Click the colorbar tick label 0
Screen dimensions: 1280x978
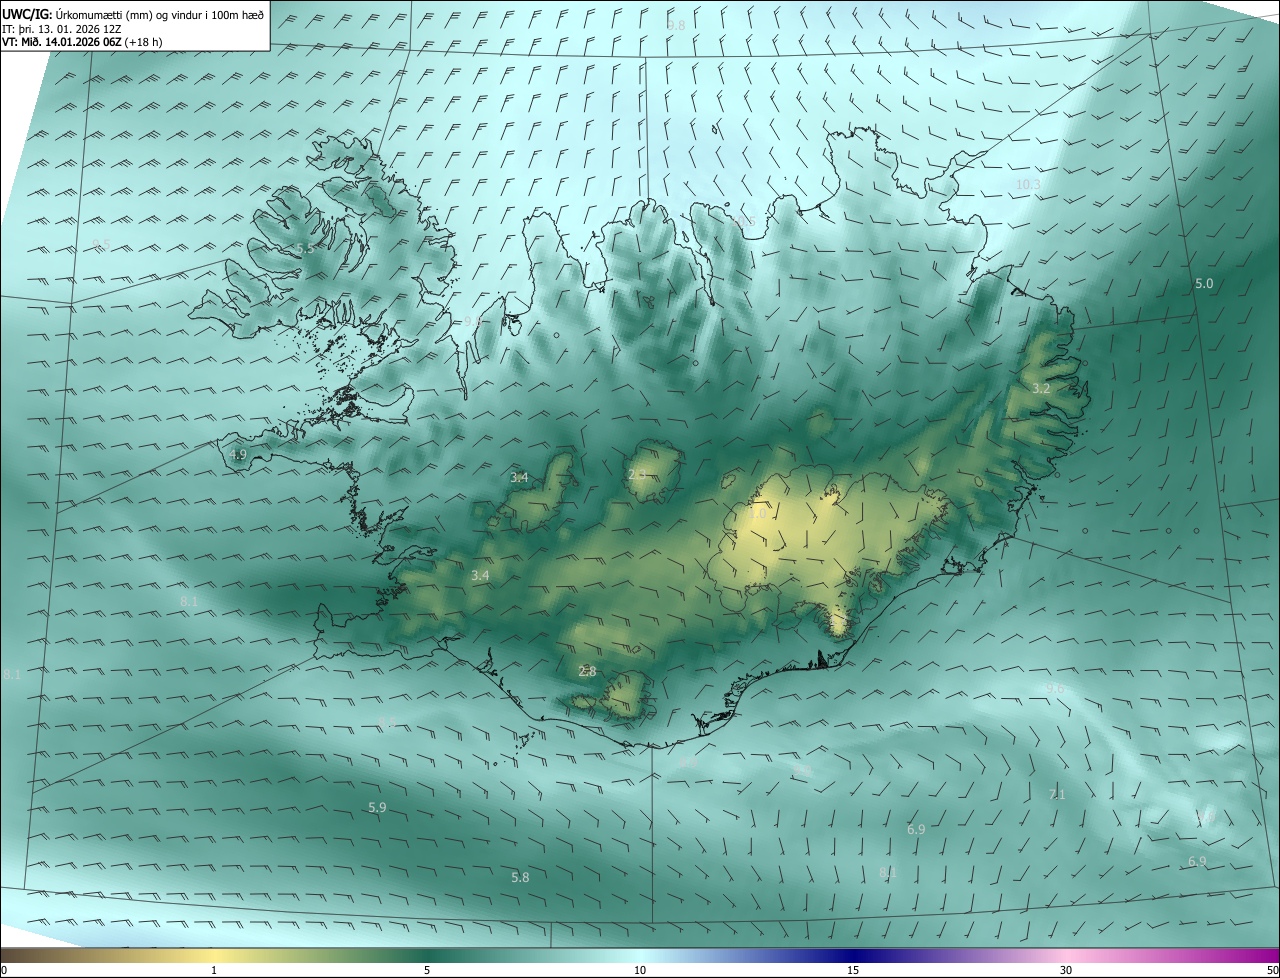pyautogui.click(x=4, y=970)
